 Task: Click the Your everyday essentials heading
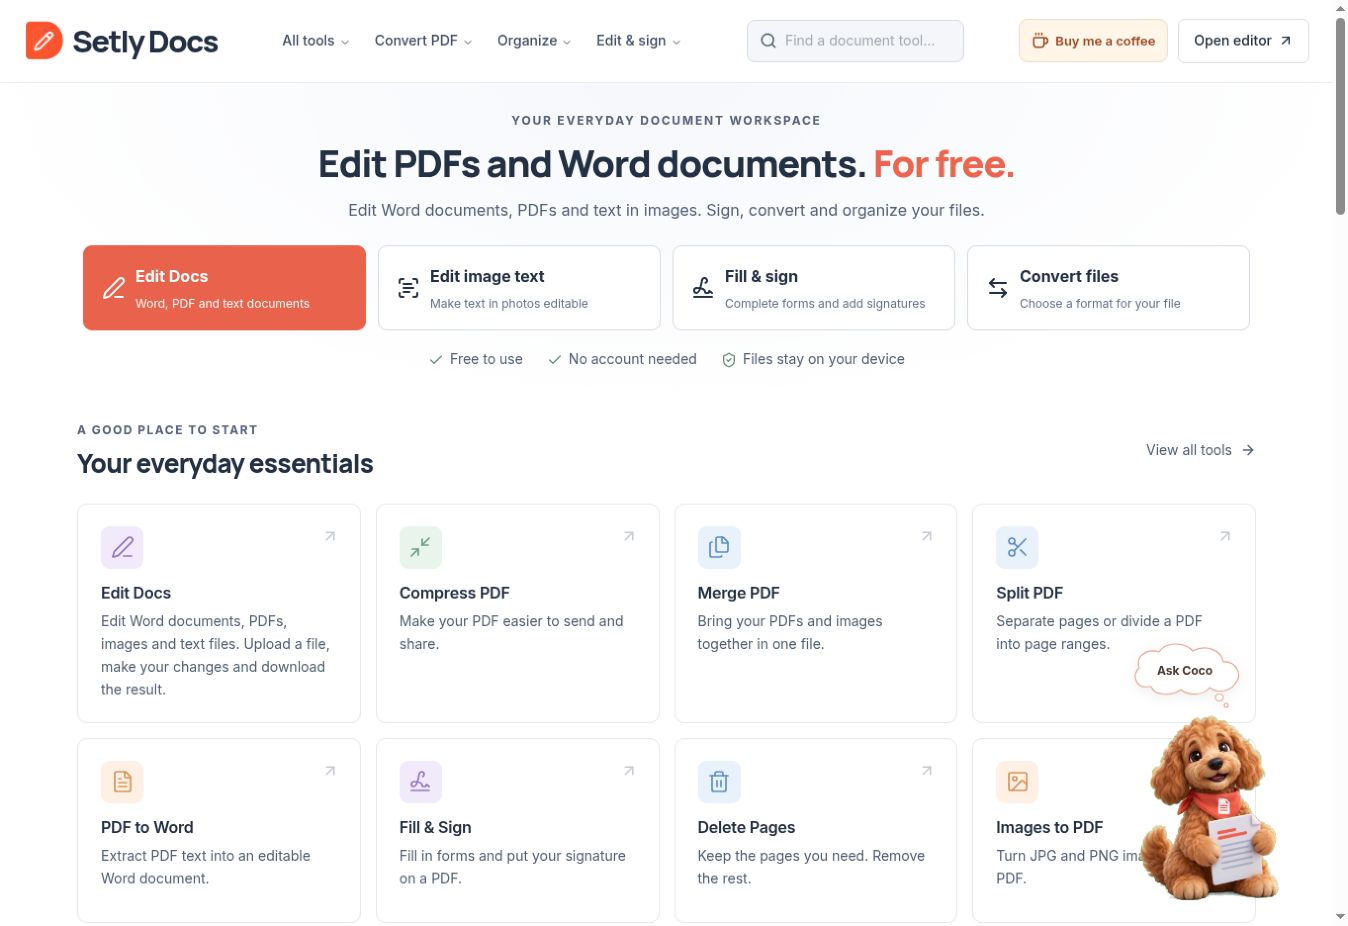[225, 464]
